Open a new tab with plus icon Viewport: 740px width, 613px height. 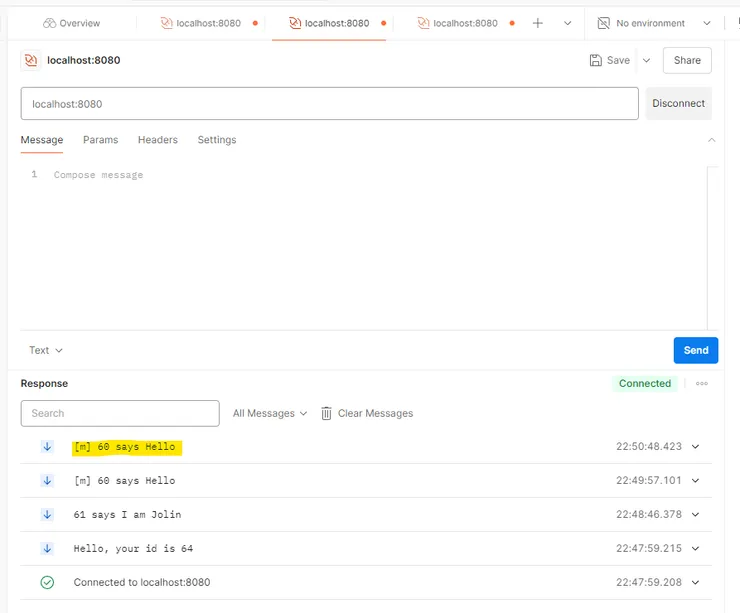tap(538, 23)
